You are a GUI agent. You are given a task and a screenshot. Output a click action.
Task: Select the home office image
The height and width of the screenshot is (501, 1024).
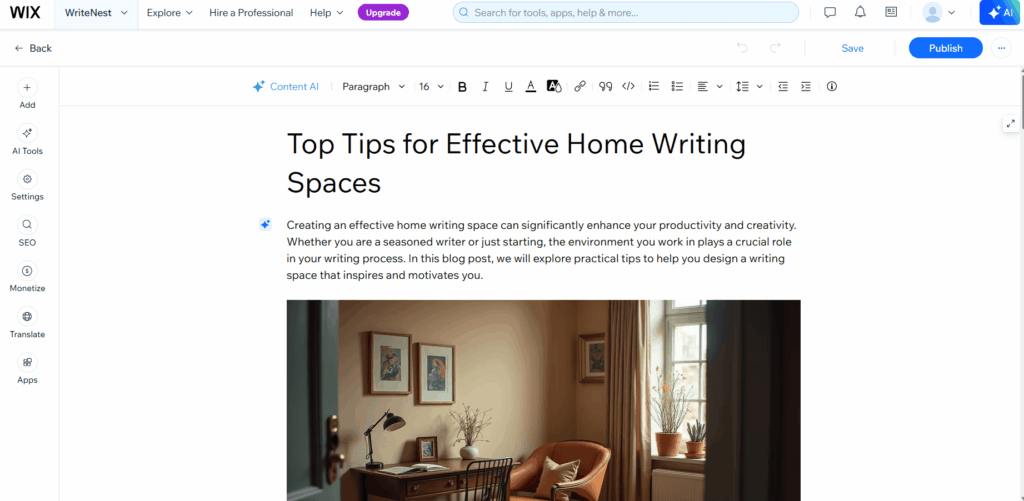543,400
